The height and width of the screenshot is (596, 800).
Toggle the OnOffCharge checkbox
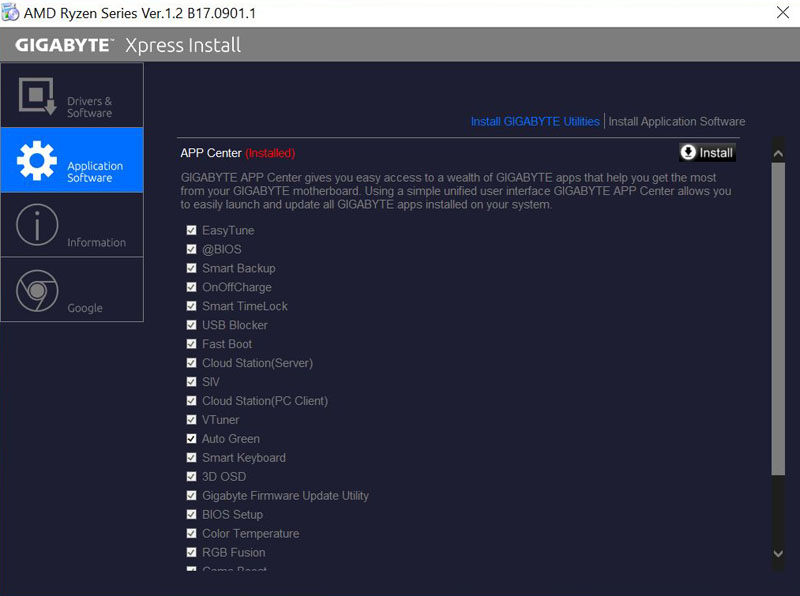point(191,287)
